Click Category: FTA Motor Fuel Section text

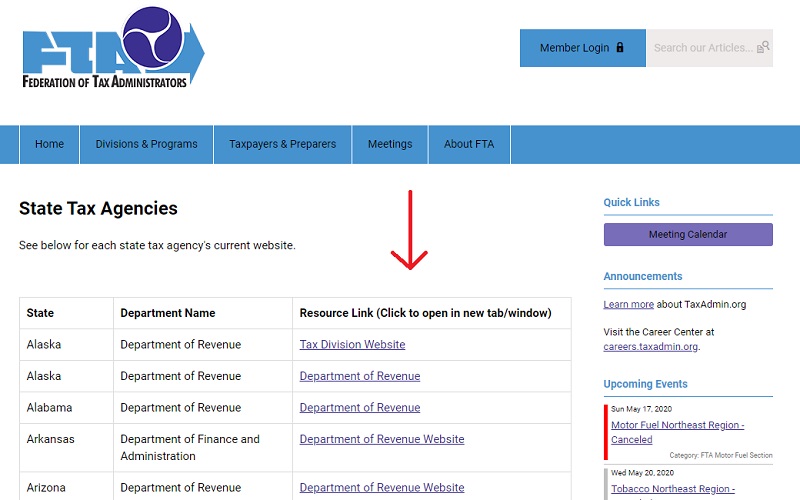(x=721, y=455)
